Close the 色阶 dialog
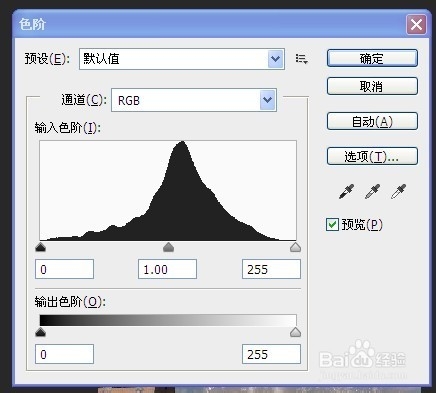The image size is (436, 393). [416, 24]
